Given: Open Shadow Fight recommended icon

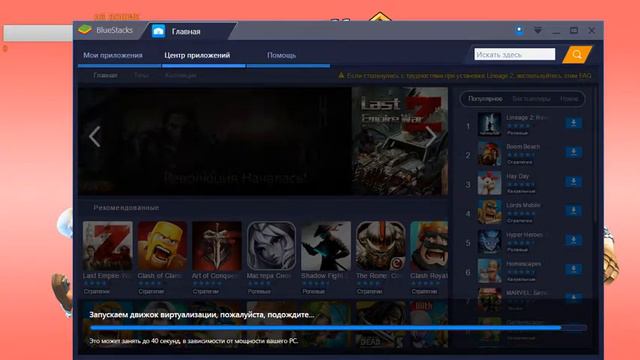Looking at the screenshot, I should pos(326,246).
